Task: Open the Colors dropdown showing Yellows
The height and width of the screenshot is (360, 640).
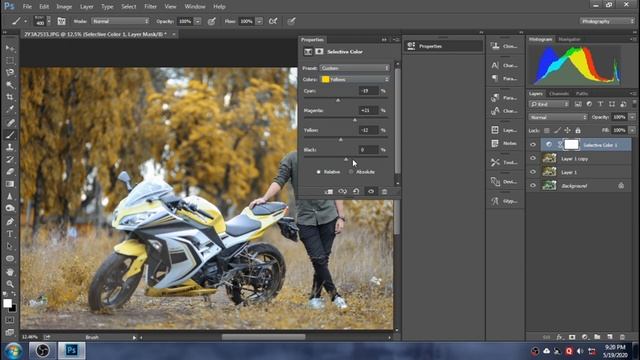Action: 355,79
